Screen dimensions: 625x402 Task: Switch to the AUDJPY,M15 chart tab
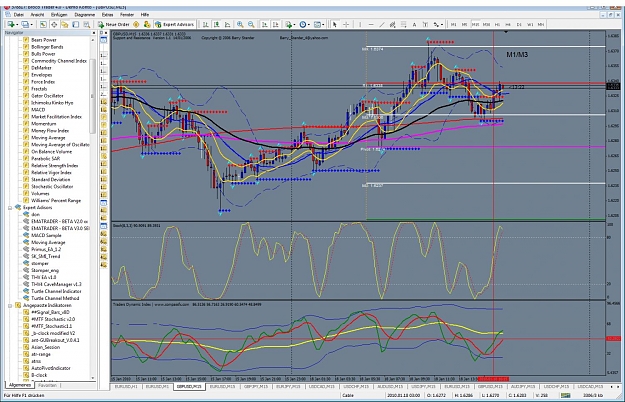pyautogui.click(x=523, y=386)
